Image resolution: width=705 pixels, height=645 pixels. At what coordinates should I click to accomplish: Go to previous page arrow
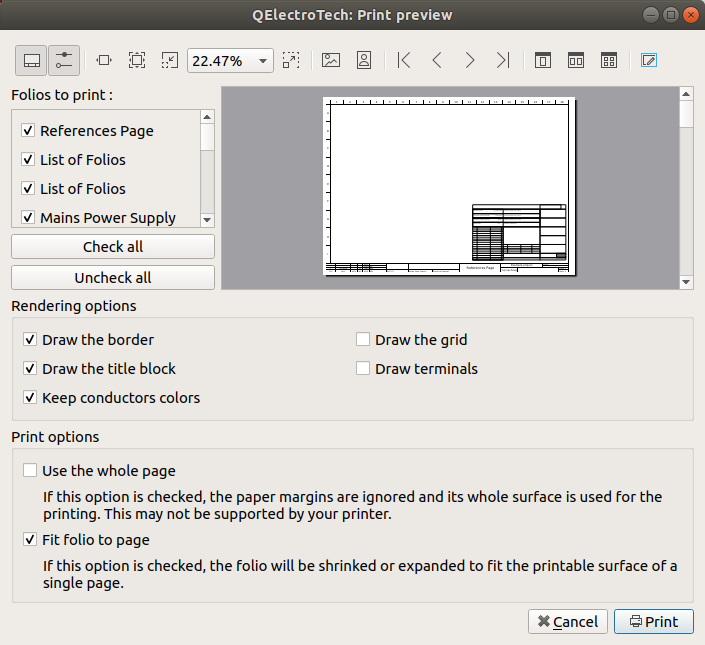pos(437,60)
